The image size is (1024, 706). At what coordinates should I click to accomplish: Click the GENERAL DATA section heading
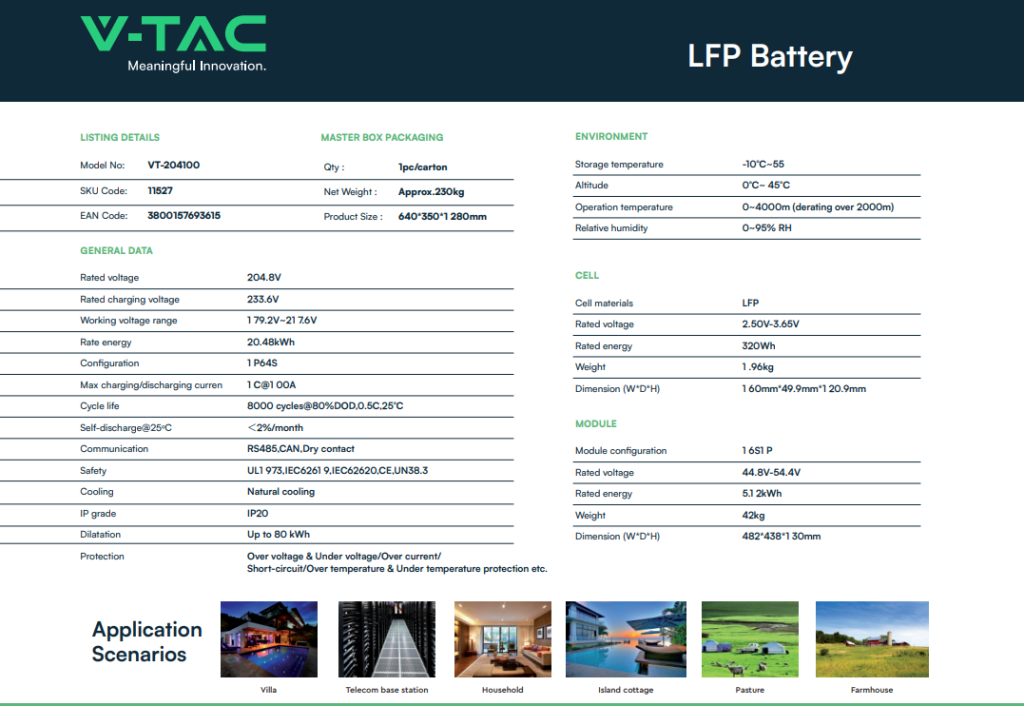pos(116,251)
